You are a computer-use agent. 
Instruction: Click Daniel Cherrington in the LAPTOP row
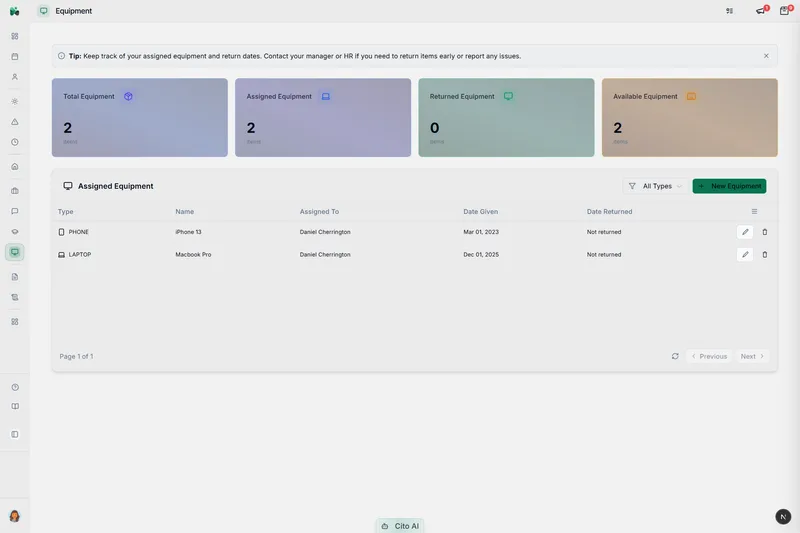coord(325,255)
